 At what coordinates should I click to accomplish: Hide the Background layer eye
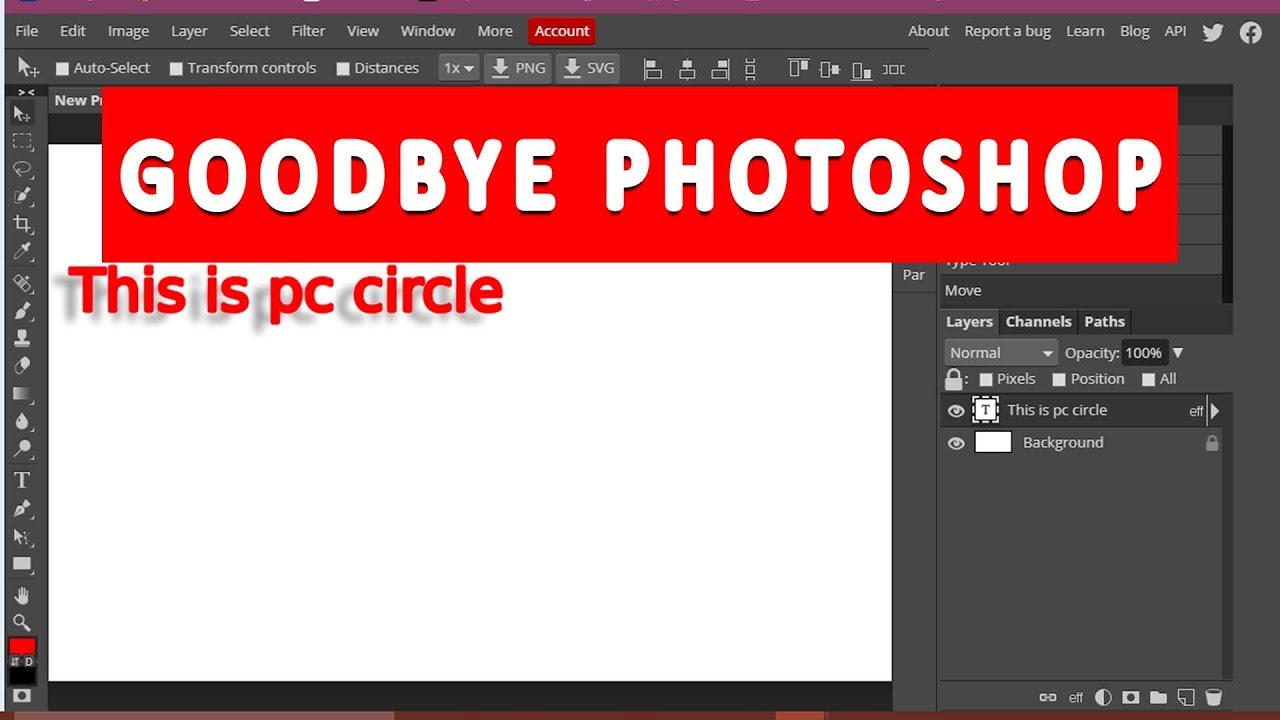coord(956,443)
